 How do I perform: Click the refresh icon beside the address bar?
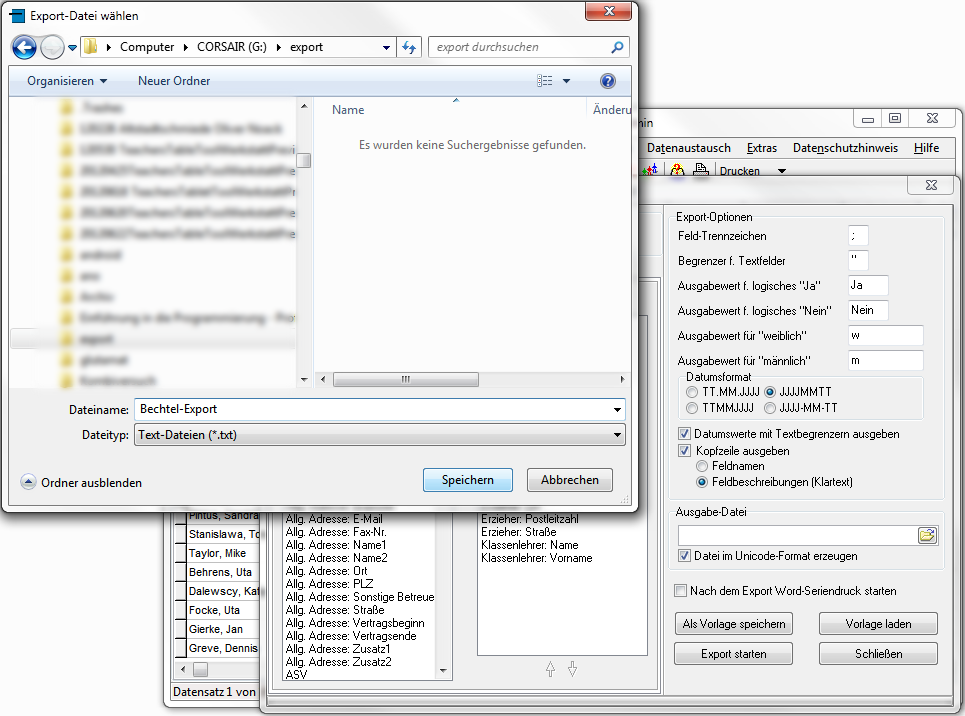pyautogui.click(x=409, y=47)
